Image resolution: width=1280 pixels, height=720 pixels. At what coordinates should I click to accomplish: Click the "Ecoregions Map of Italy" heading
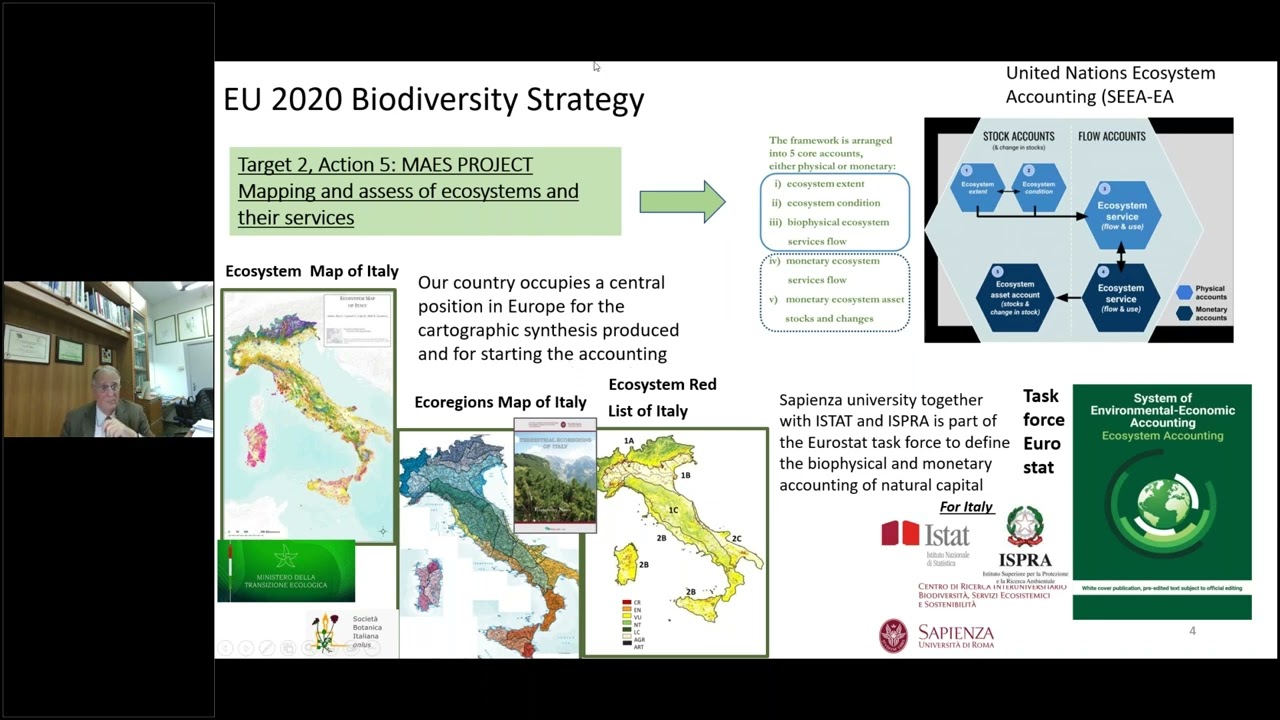(x=500, y=402)
